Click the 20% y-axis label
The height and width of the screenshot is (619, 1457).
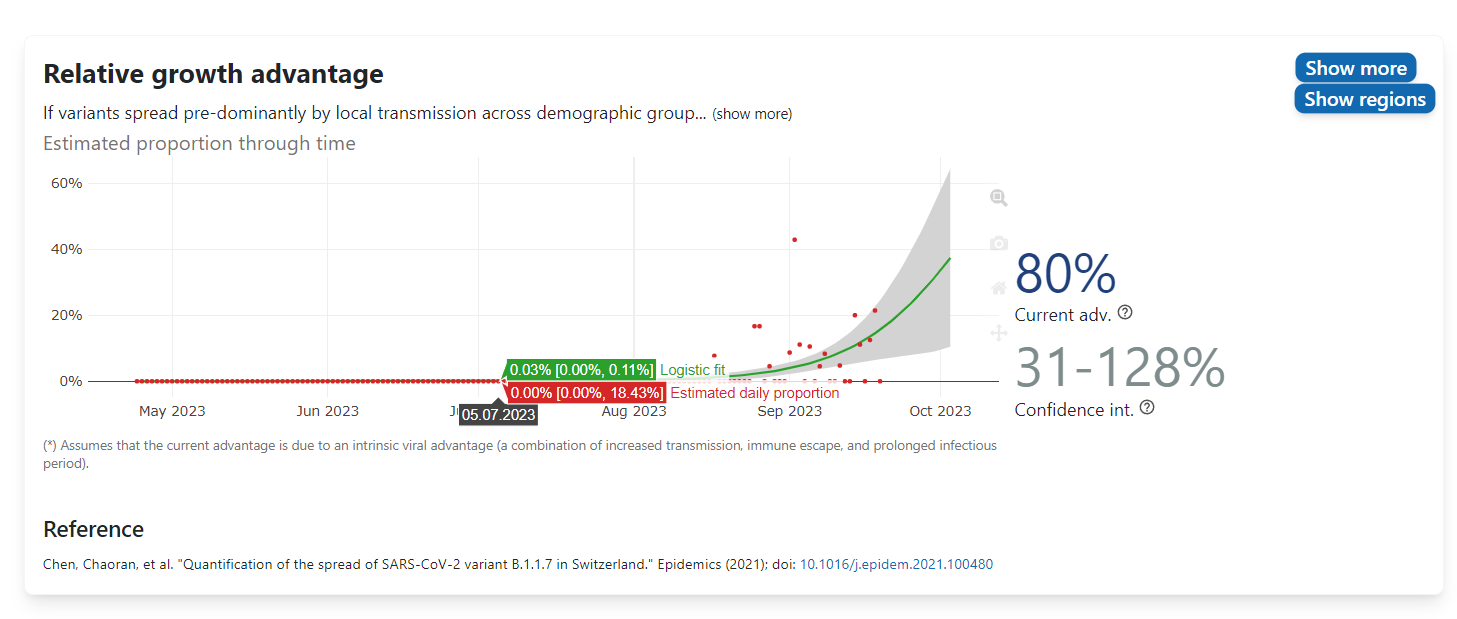point(66,315)
